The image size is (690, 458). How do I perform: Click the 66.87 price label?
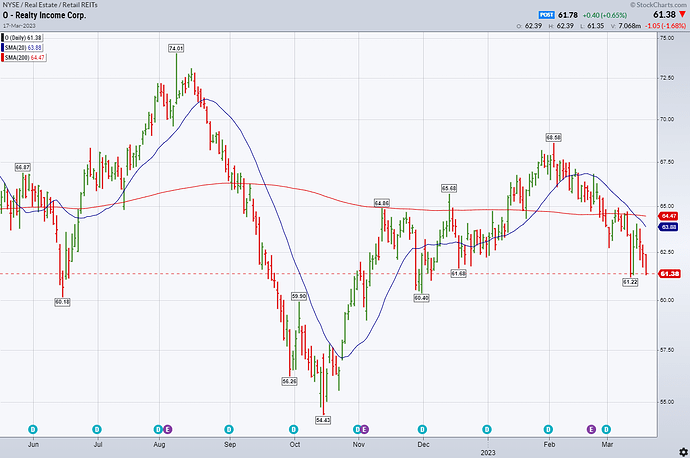click(23, 167)
